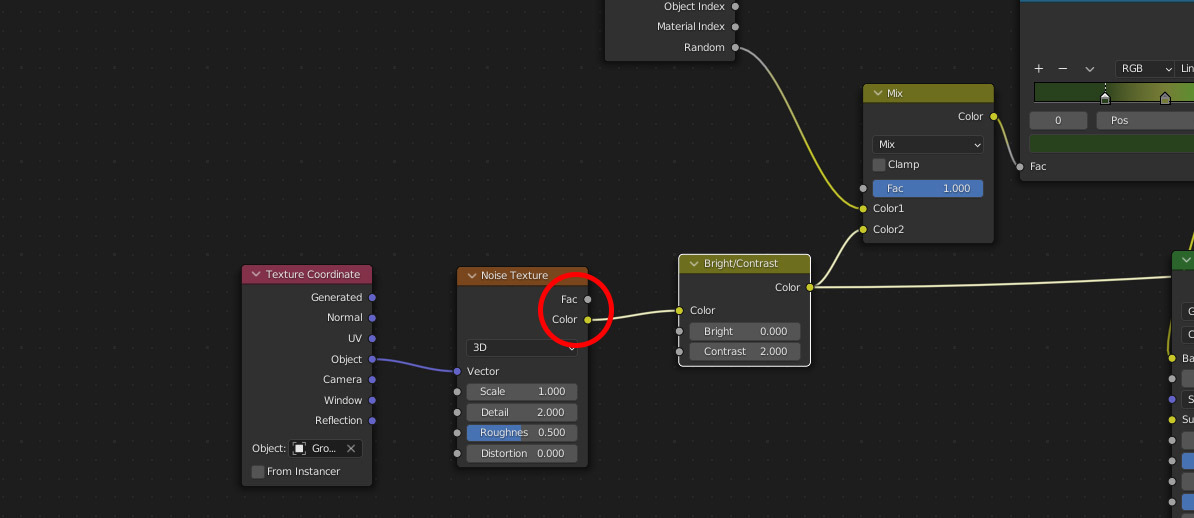Screen dimensions: 1194x518
Task: Click the Scale 1.000 field
Action: tap(522, 392)
